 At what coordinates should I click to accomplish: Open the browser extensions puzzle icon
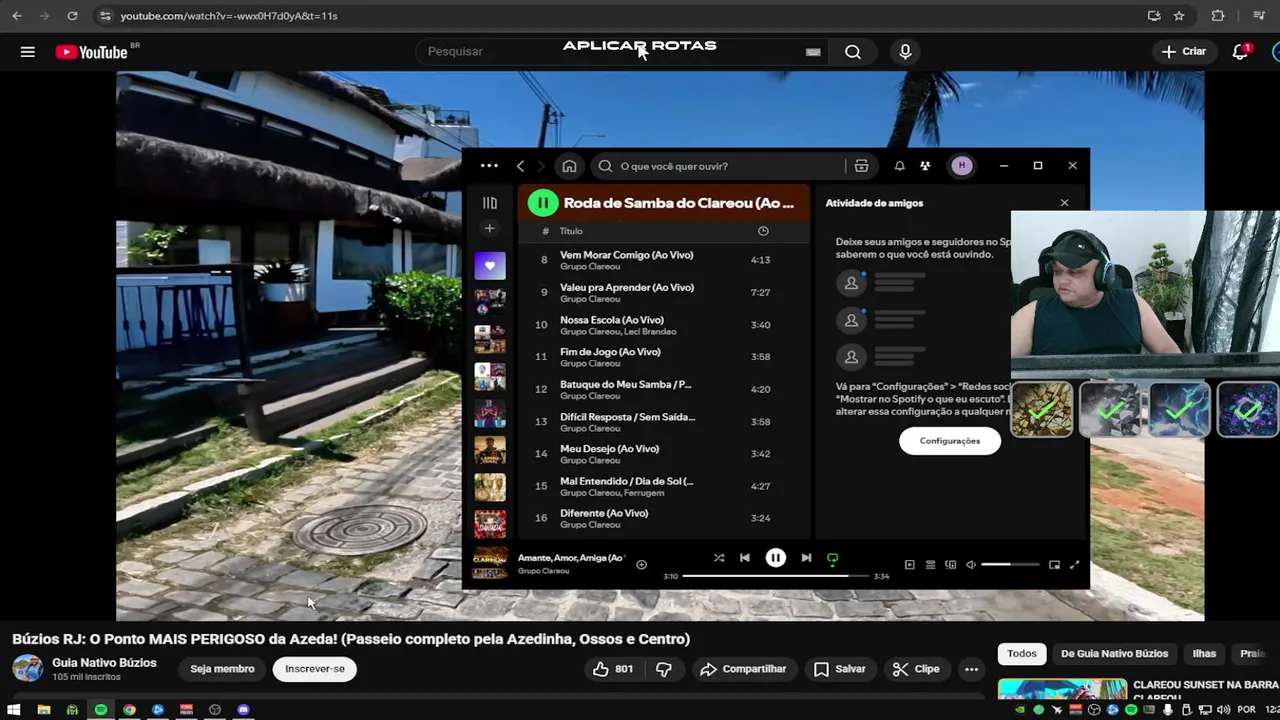(1218, 16)
